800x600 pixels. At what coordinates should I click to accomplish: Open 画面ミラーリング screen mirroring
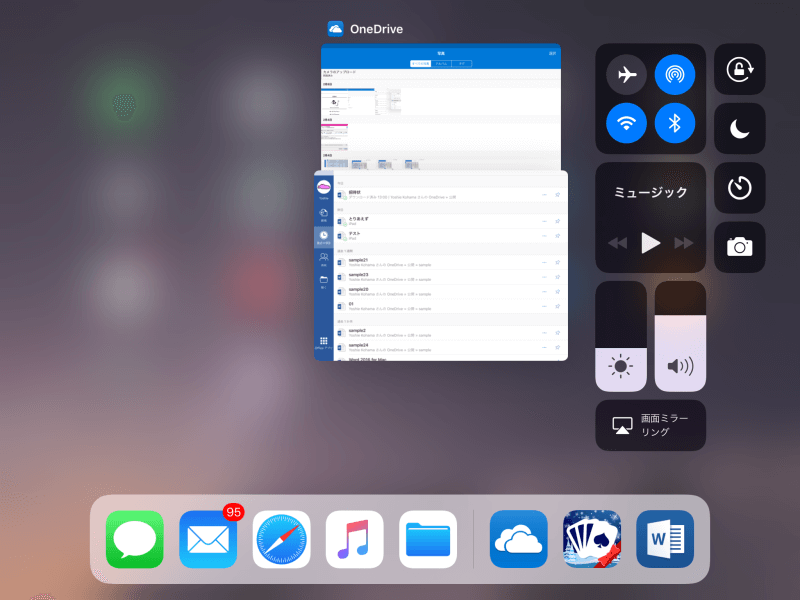point(651,425)
